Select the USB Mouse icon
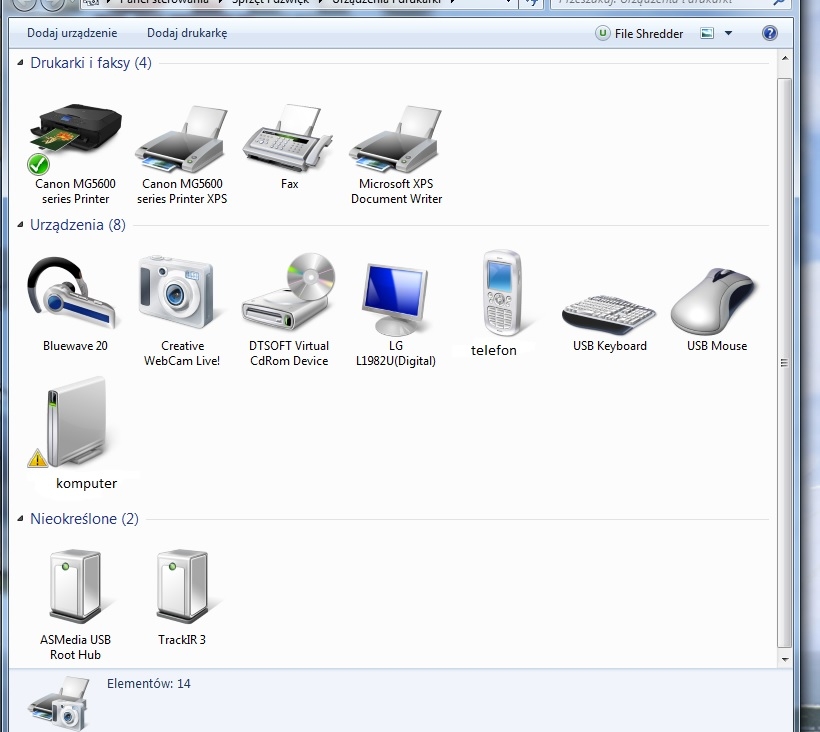 point(714,301)
